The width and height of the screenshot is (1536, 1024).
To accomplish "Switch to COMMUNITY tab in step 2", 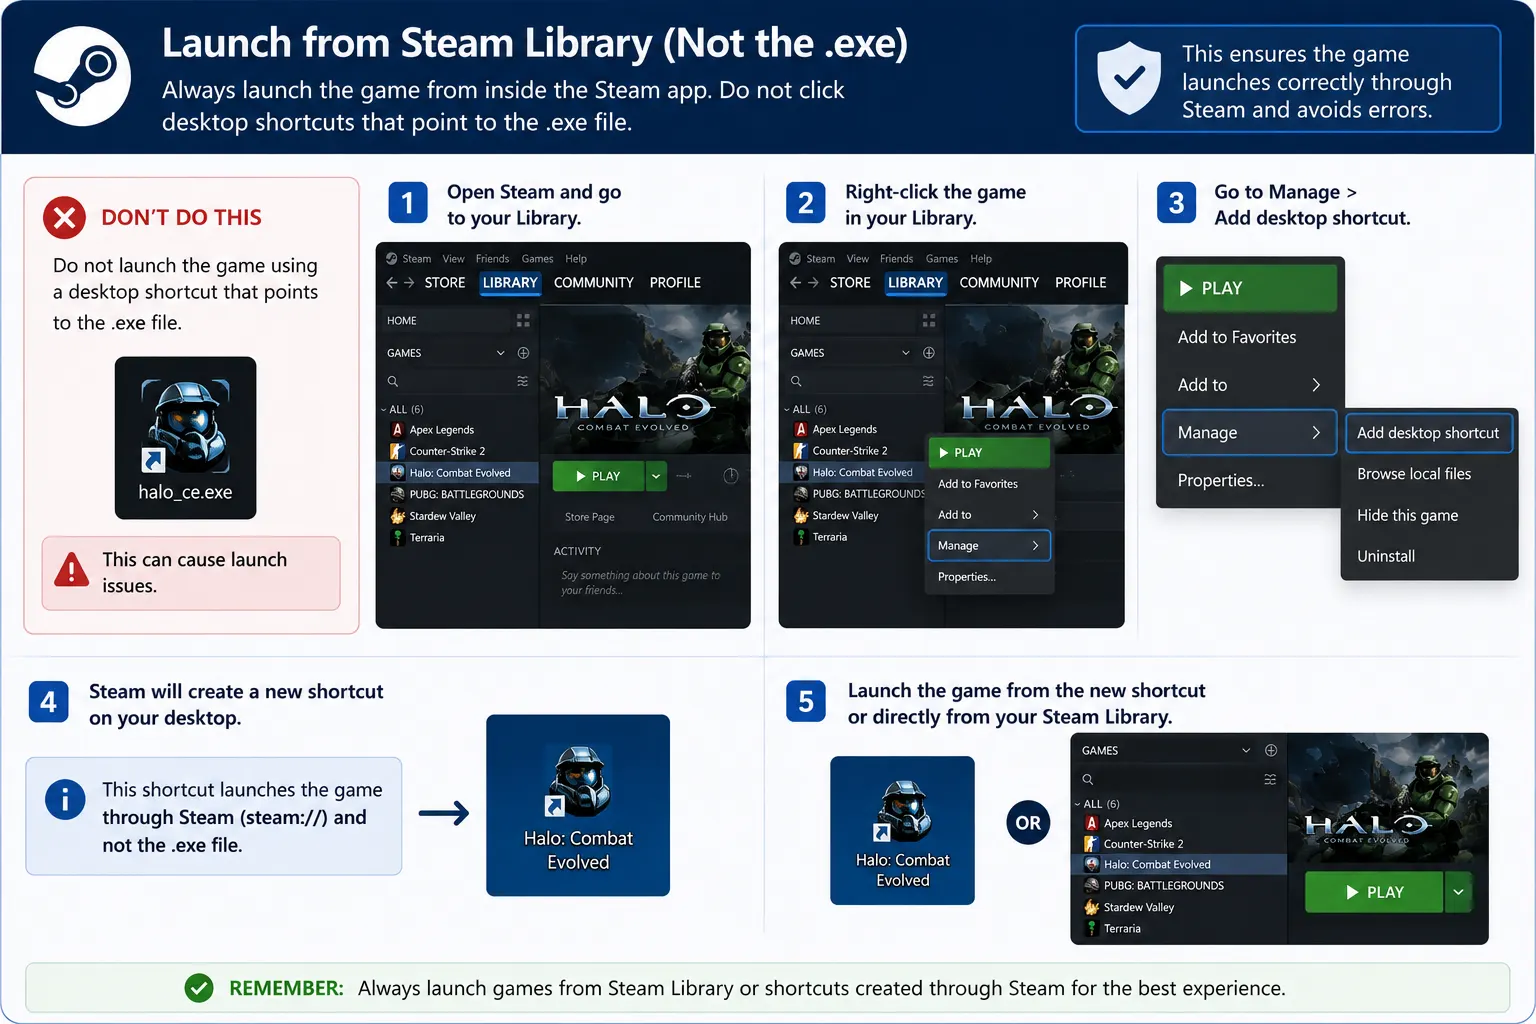I will tap(999, 283).
